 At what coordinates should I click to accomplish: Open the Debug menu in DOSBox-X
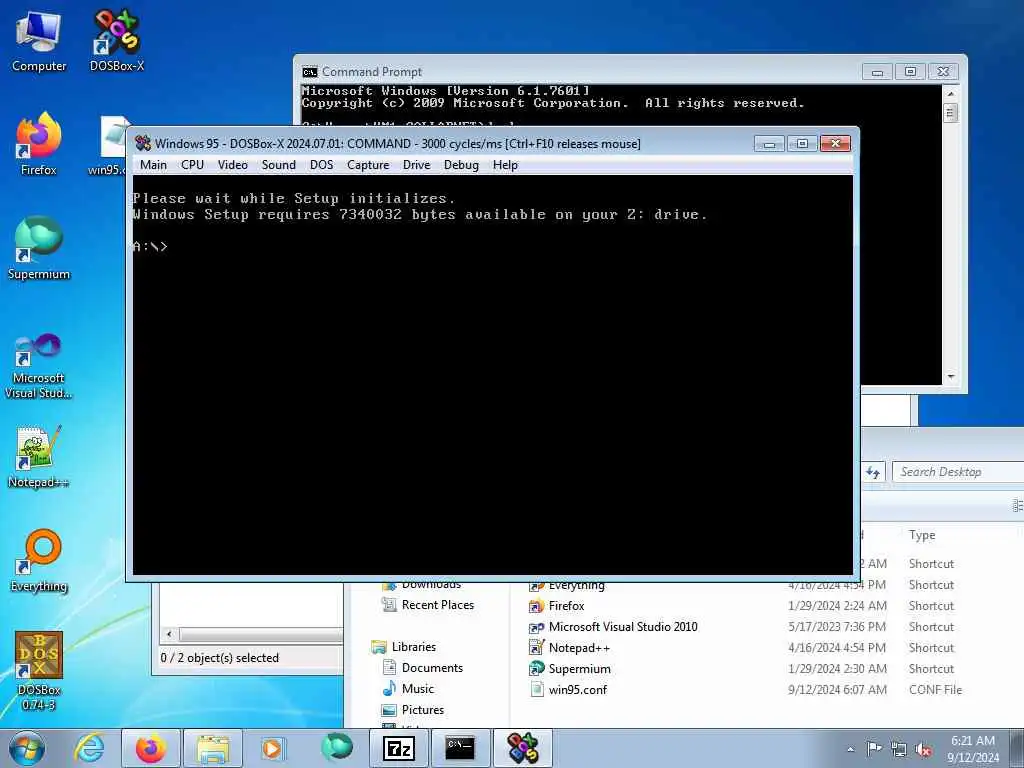[461, 165]
